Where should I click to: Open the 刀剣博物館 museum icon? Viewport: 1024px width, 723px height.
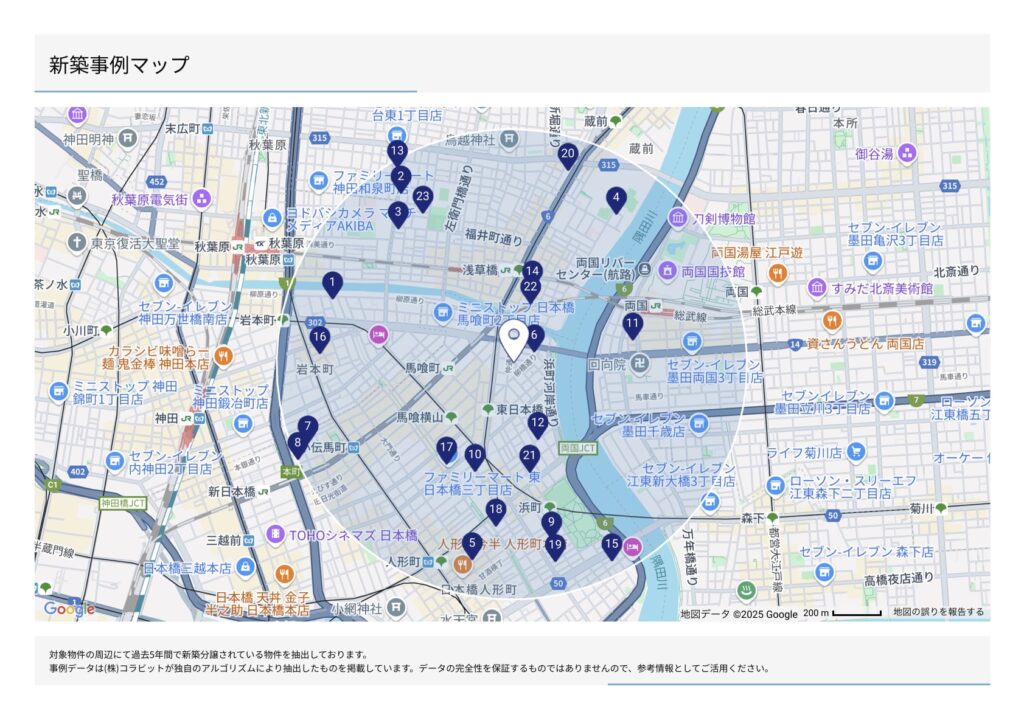pyautogui.click(x=679, y=218)
